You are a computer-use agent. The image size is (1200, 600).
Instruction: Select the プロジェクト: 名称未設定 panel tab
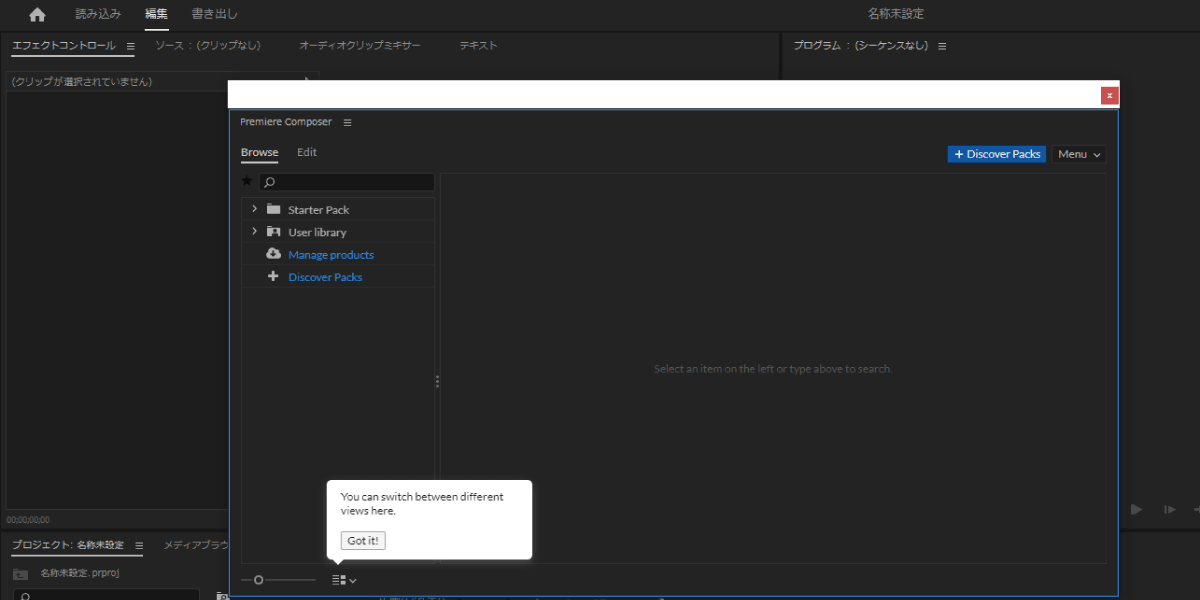[68, 545]
